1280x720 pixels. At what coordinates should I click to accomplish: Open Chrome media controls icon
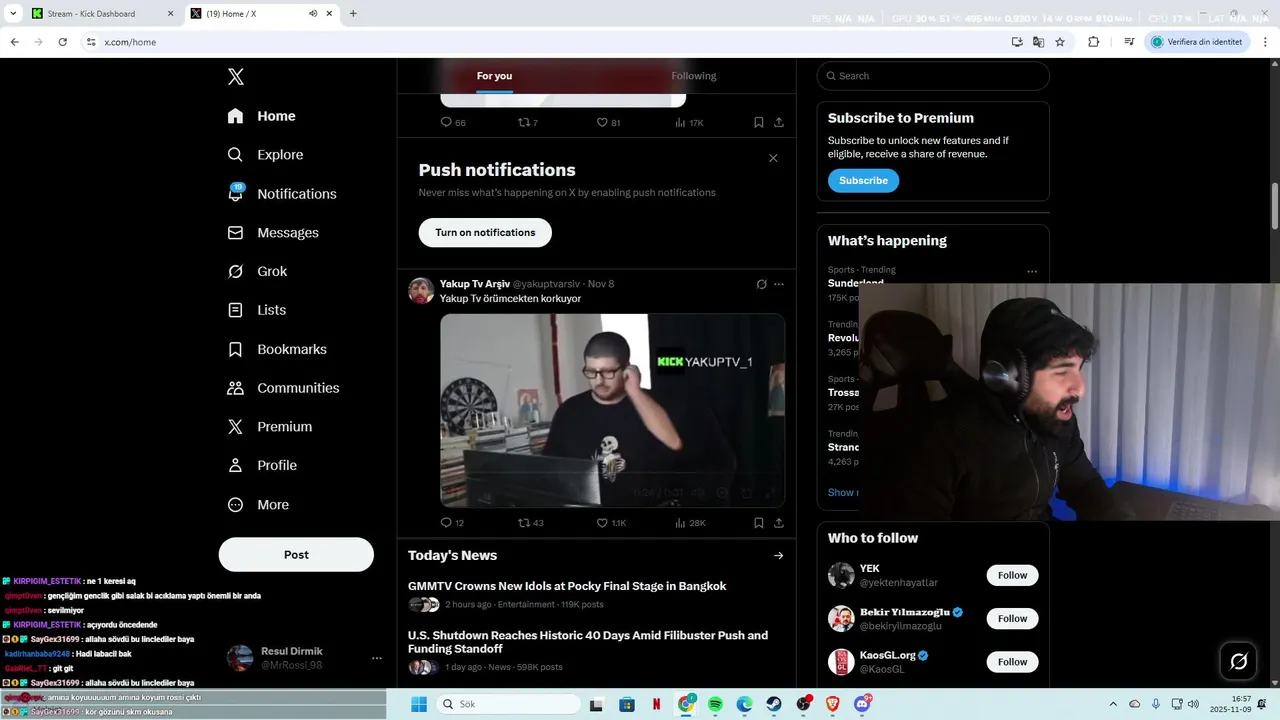pos(1129,42)
